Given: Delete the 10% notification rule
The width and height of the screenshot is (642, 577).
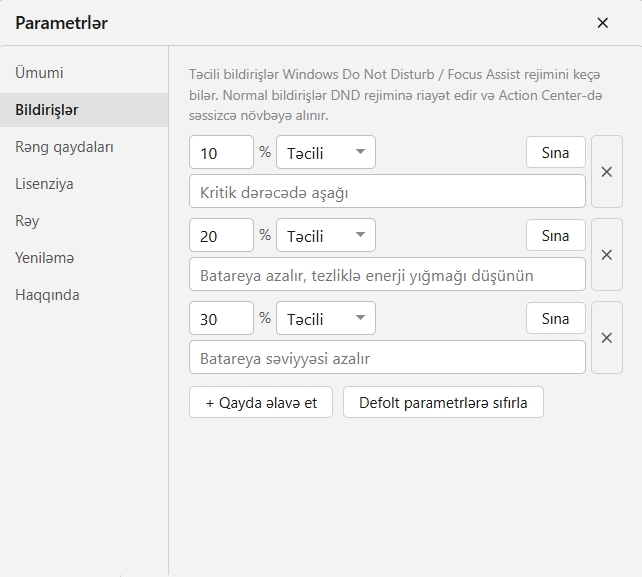Looking at the screenshot, I should pos(607,172).
